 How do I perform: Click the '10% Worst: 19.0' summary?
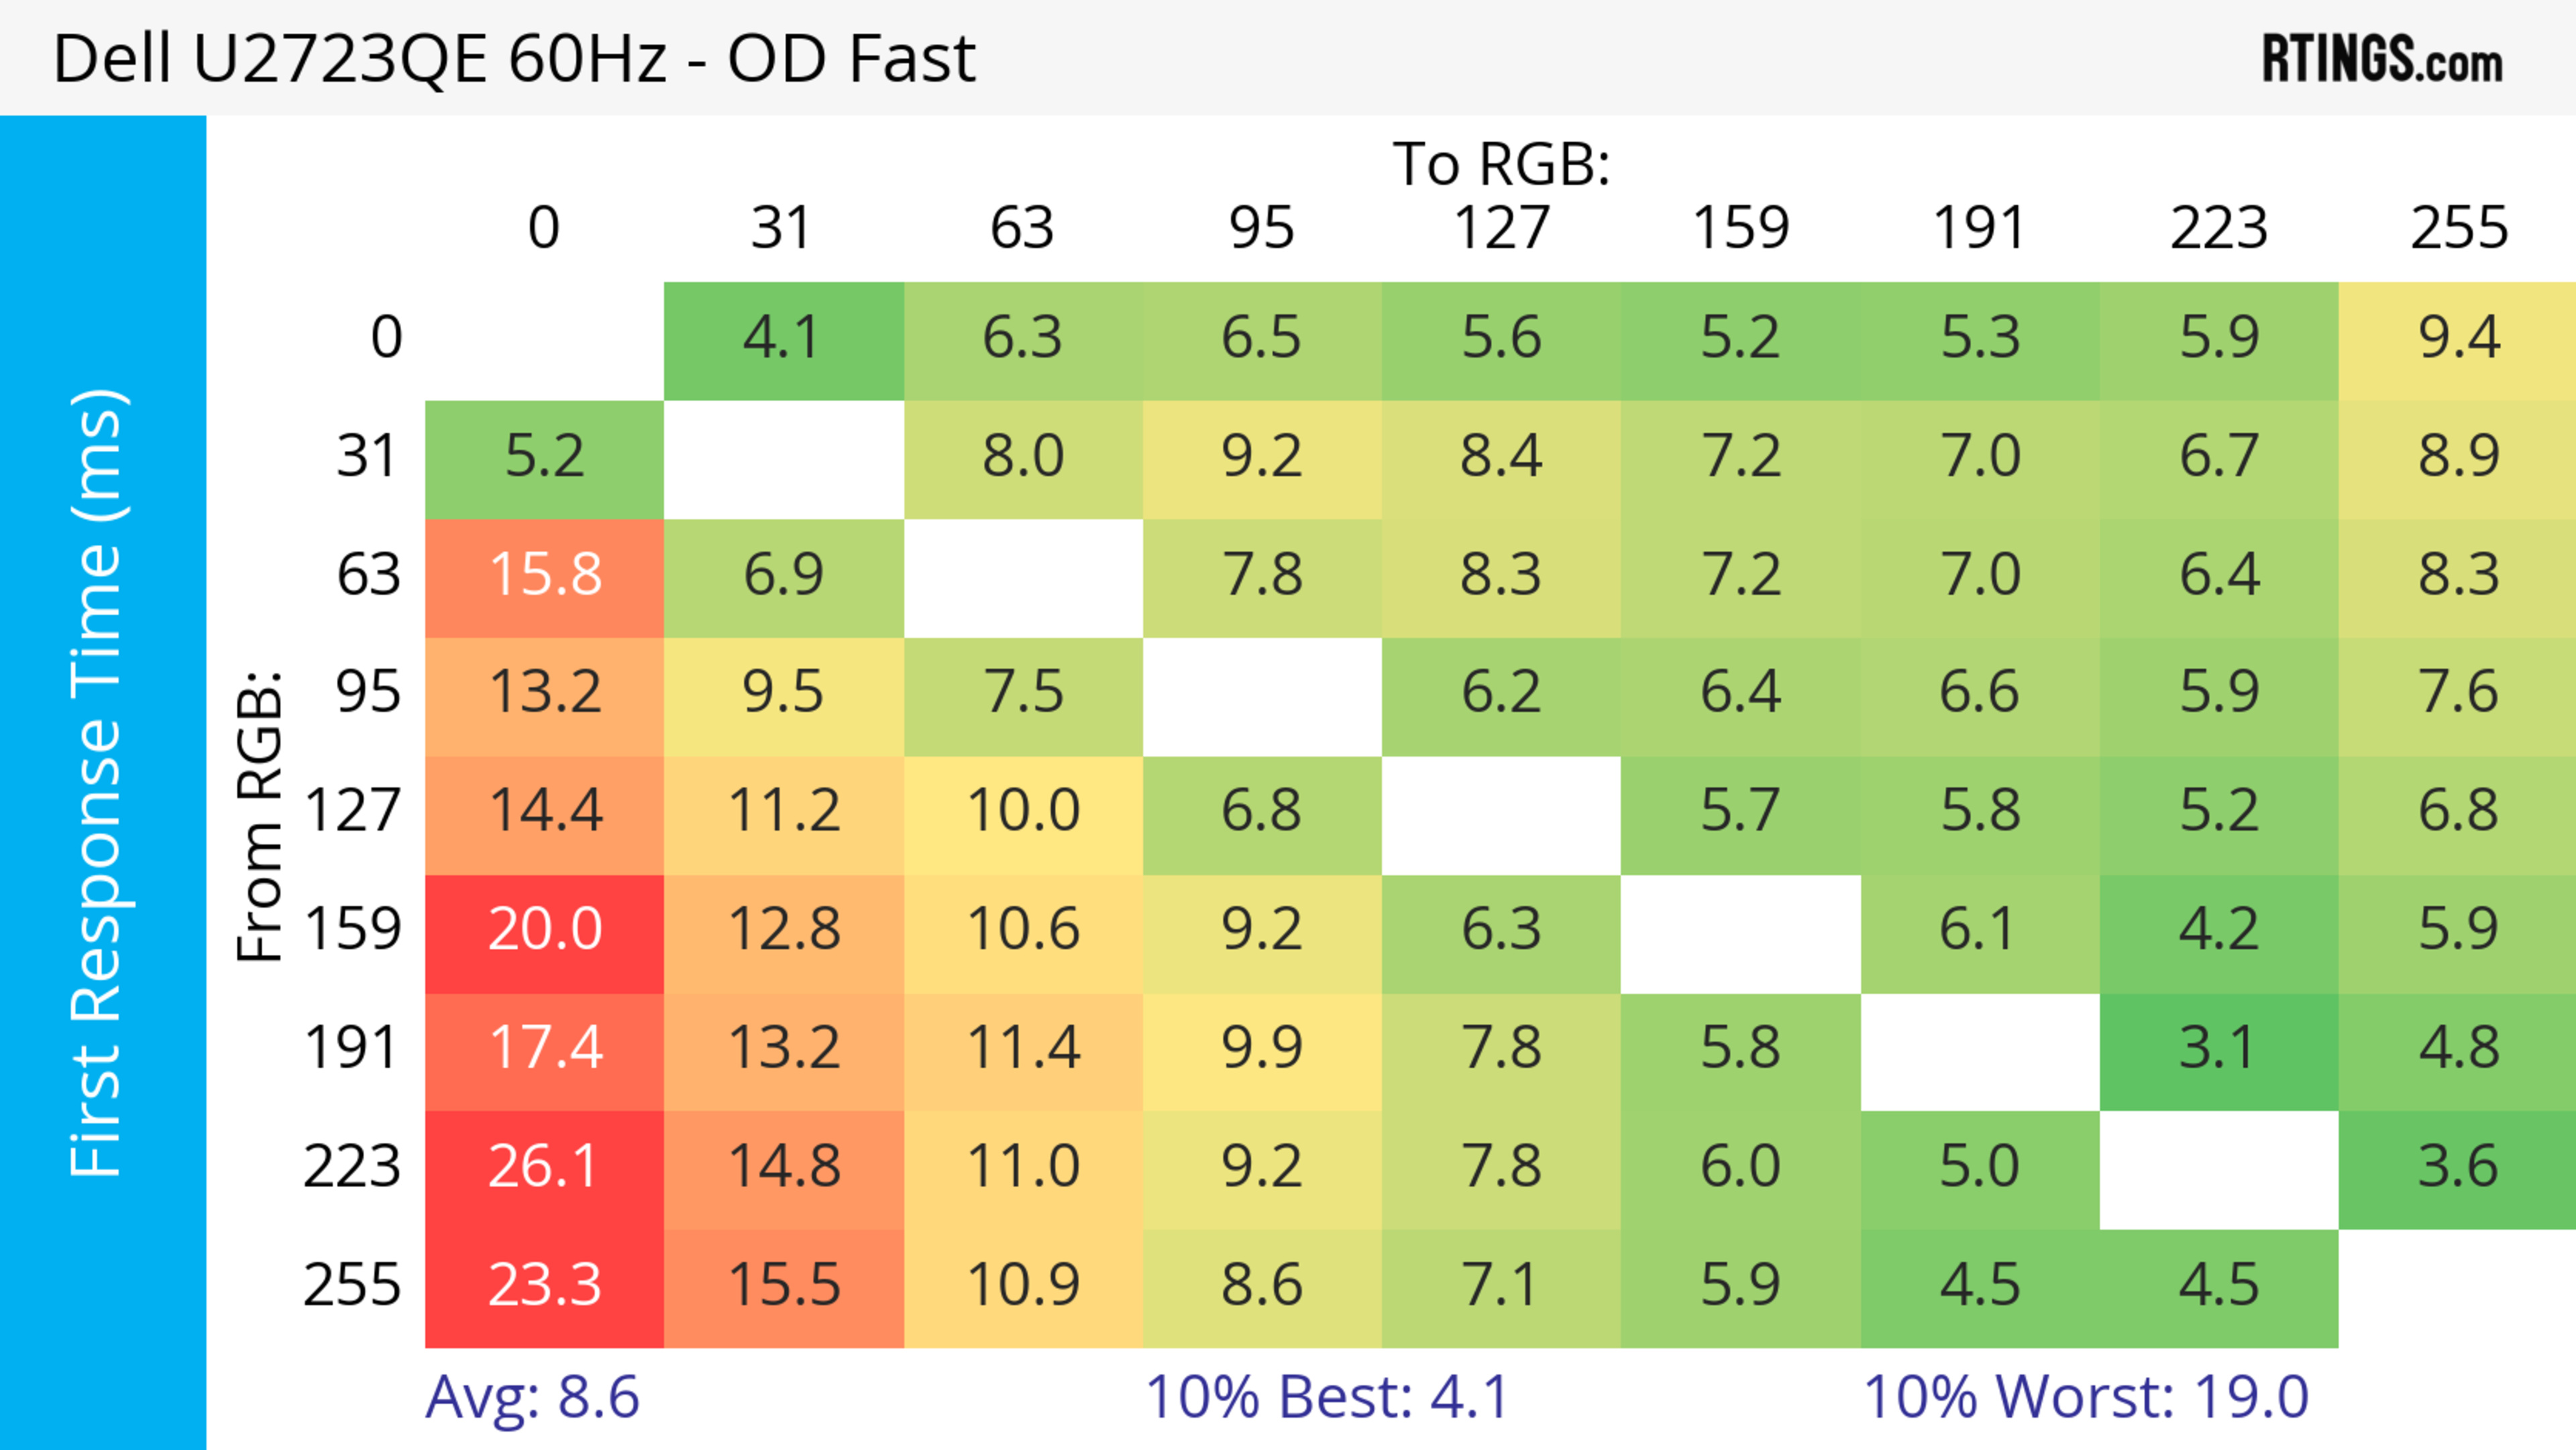pos(2086,1397)
